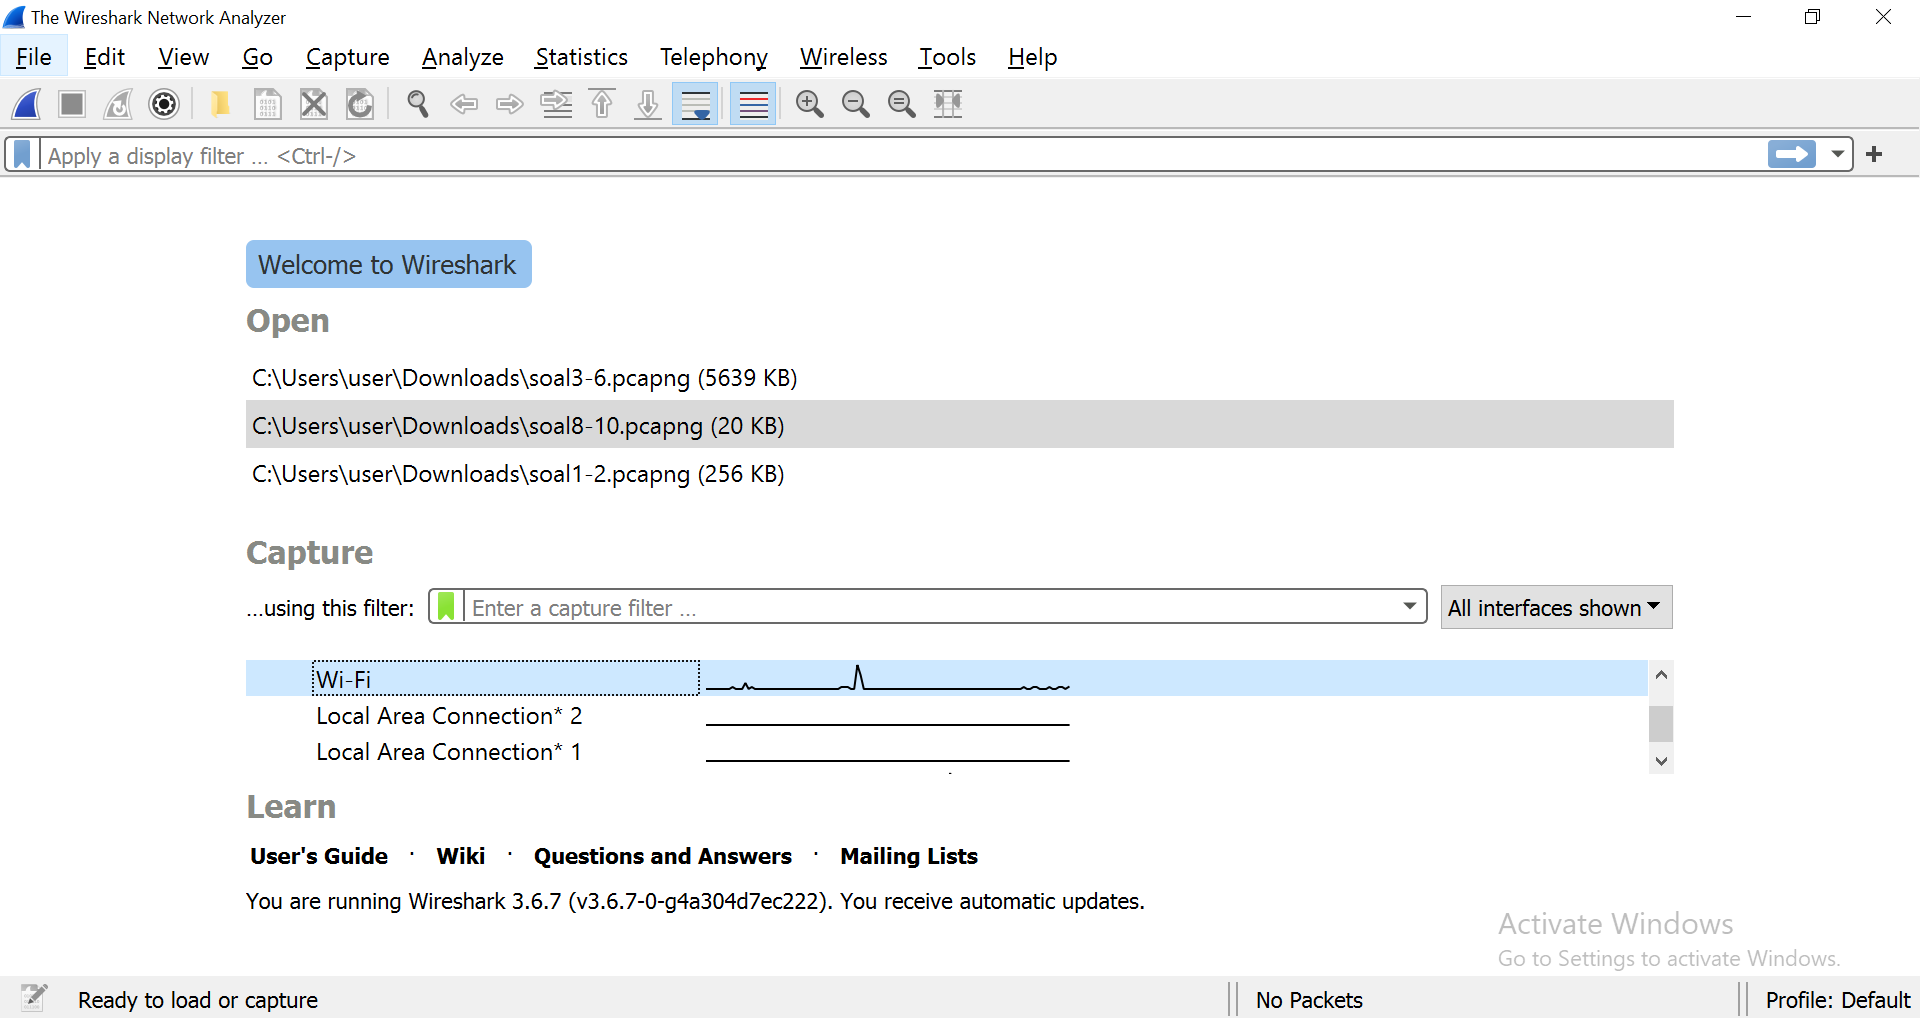
Task: Open recent file soal1-2.pcapng
Action: click(x=959, y=473)
